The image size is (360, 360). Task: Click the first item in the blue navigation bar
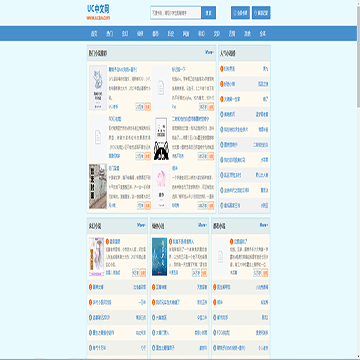click(x=94, y=34)
